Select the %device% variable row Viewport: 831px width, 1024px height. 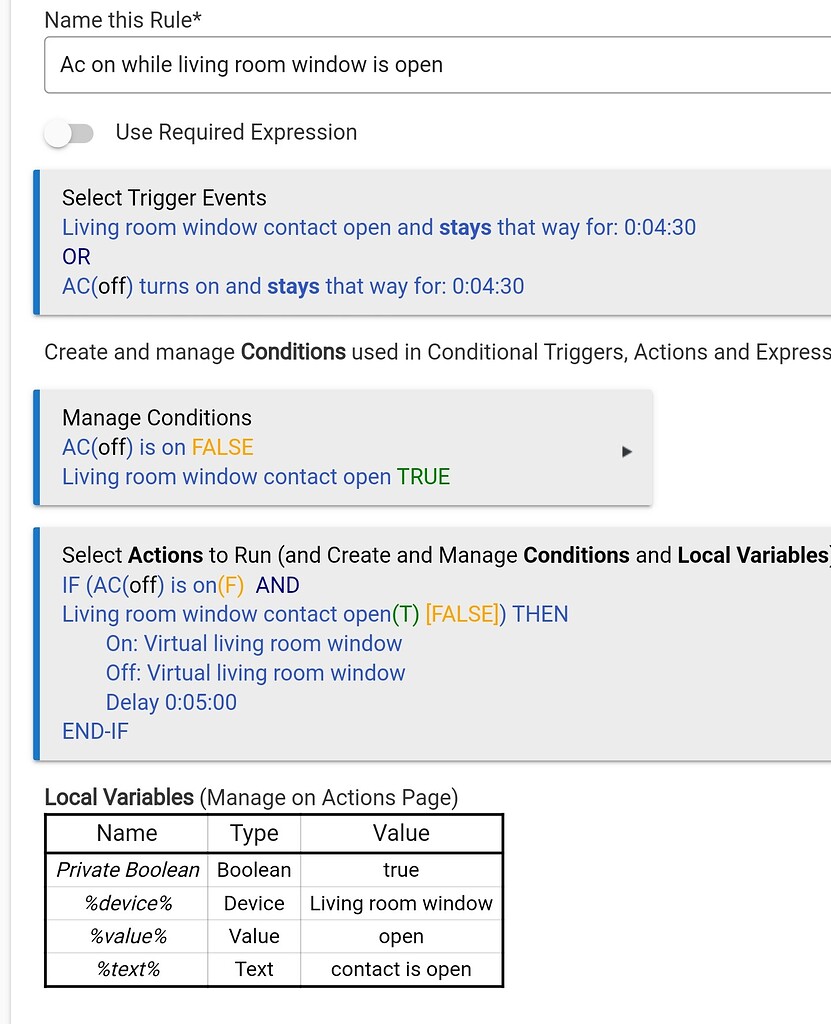[x=126, y=903]
